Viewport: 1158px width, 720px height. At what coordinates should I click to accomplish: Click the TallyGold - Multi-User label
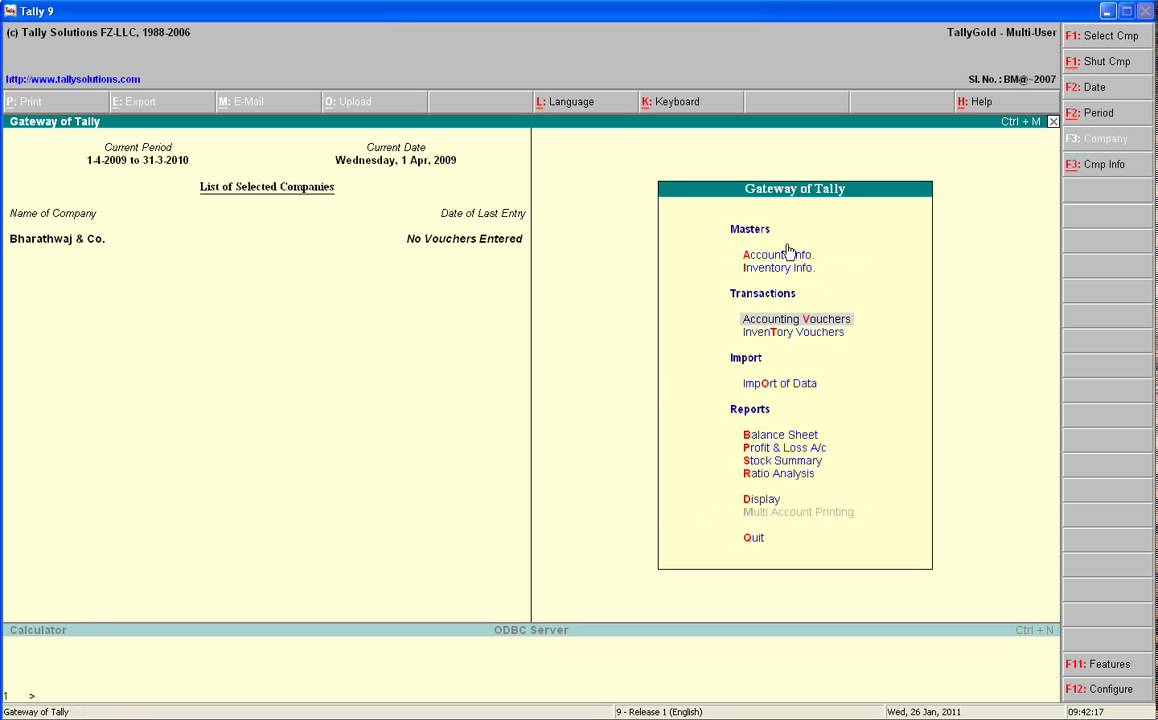[x=1001, y=32]
